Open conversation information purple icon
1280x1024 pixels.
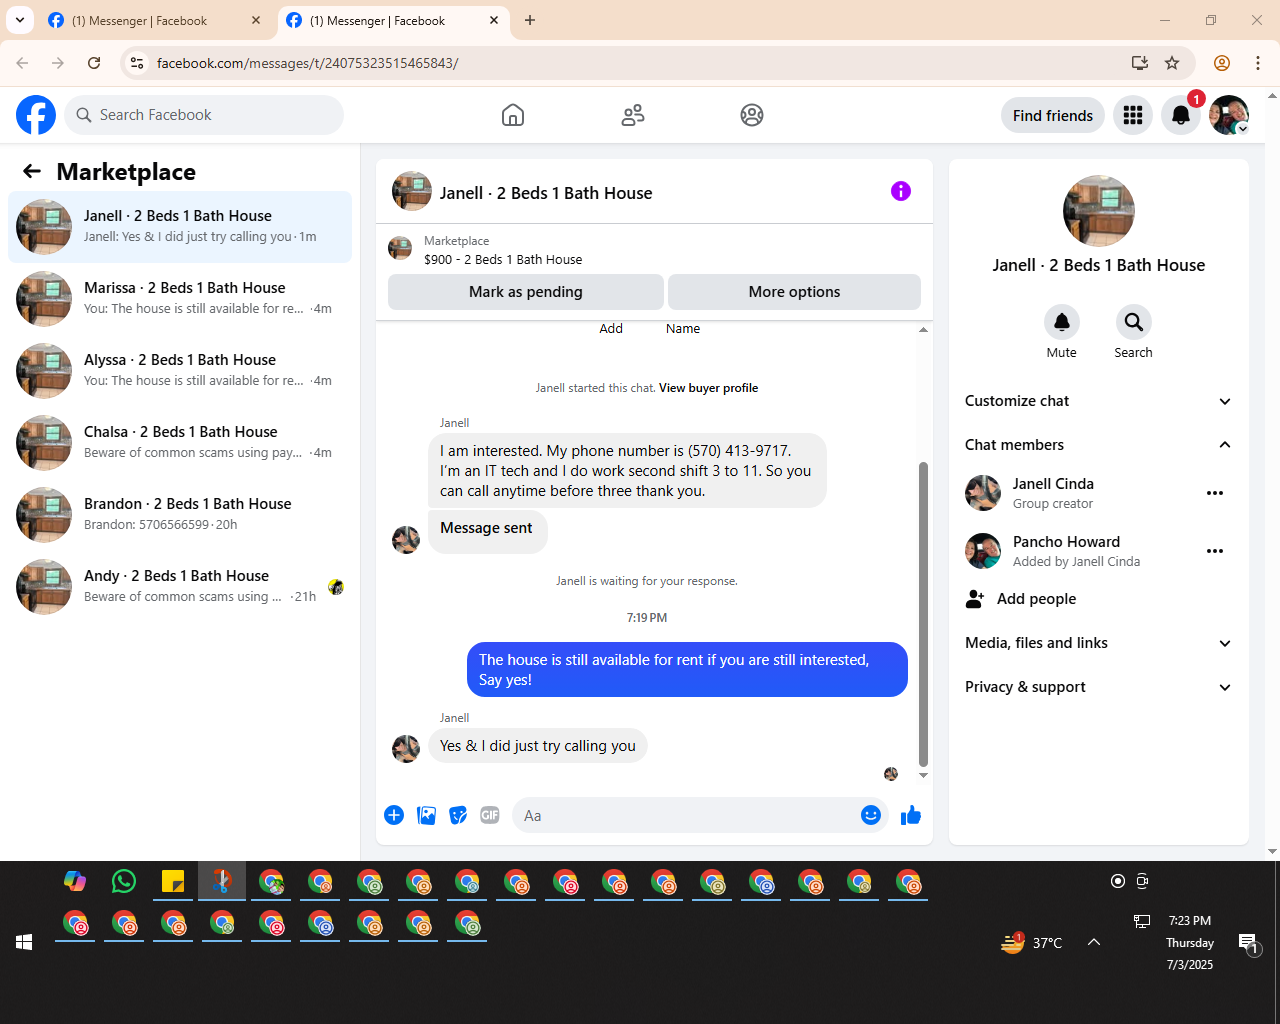(901, 191)
